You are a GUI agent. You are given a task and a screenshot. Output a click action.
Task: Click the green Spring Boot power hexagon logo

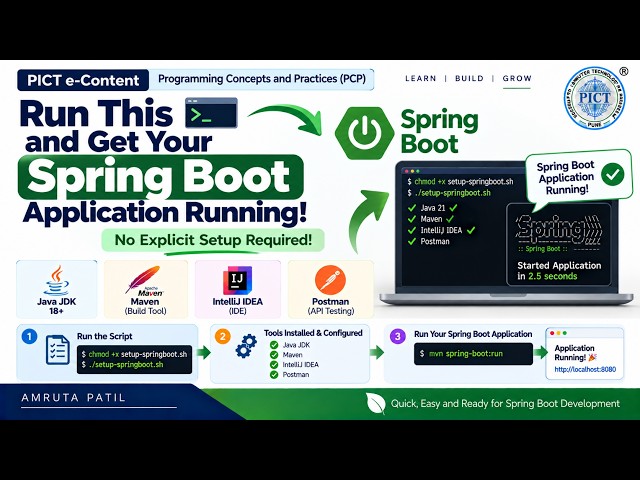point(364,133)
